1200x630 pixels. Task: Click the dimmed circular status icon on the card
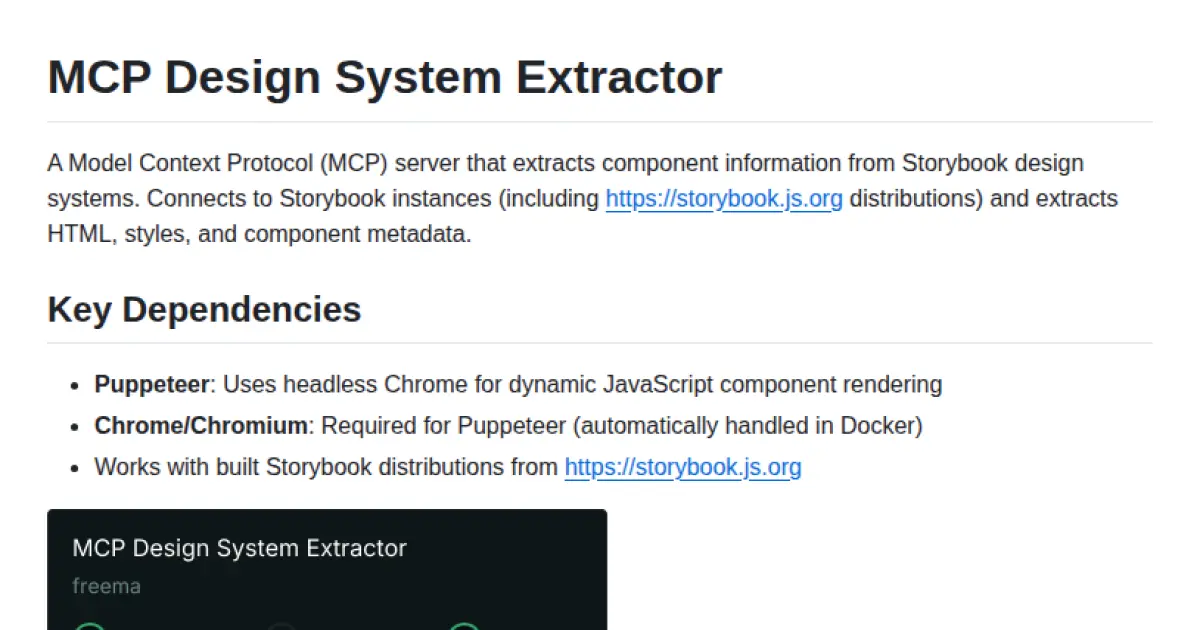[281, 626]
